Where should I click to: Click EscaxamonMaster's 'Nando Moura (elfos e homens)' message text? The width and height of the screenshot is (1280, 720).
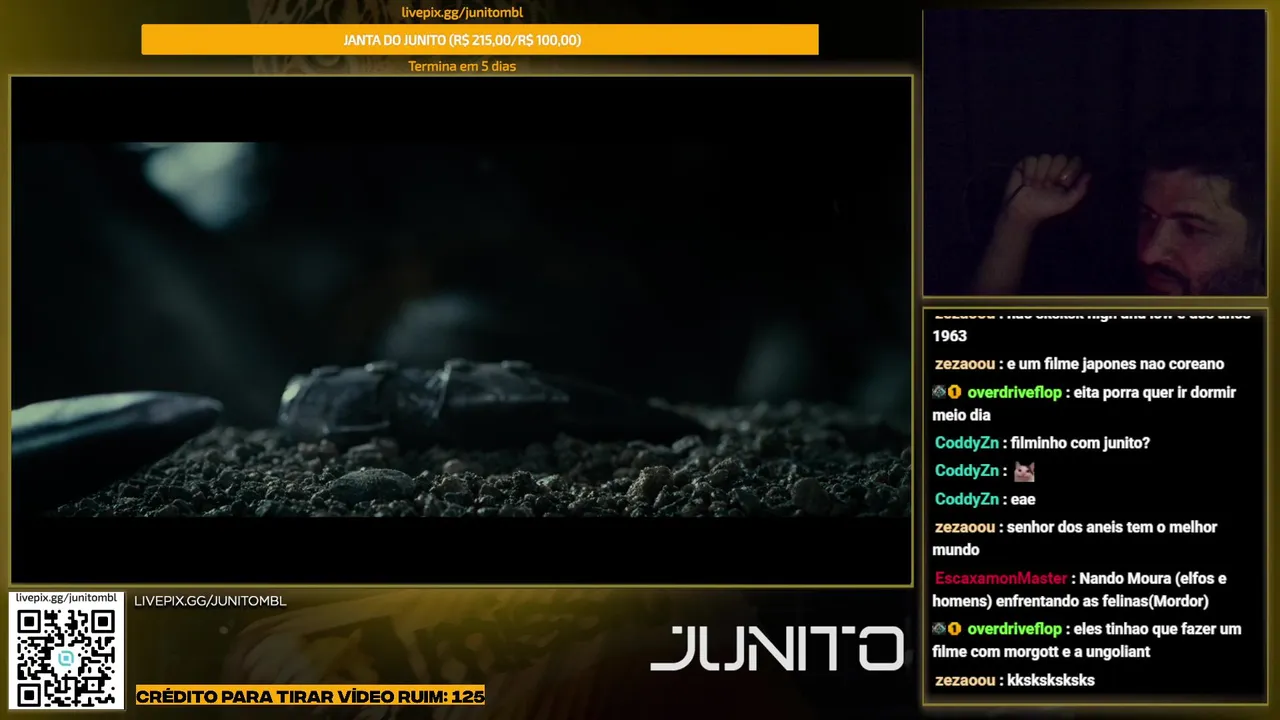[x=1080, y=590]
